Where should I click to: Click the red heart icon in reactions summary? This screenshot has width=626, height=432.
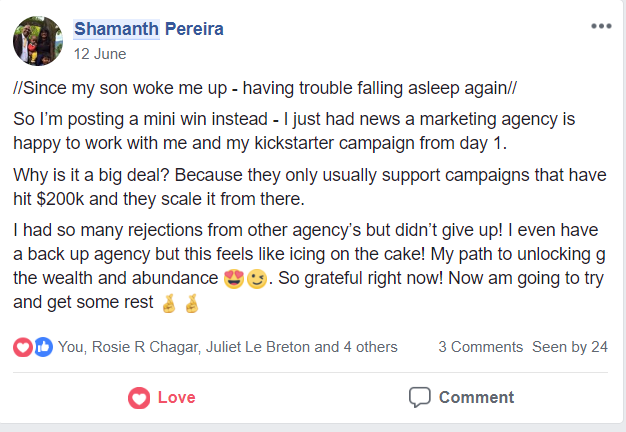(x=23, y=347)
